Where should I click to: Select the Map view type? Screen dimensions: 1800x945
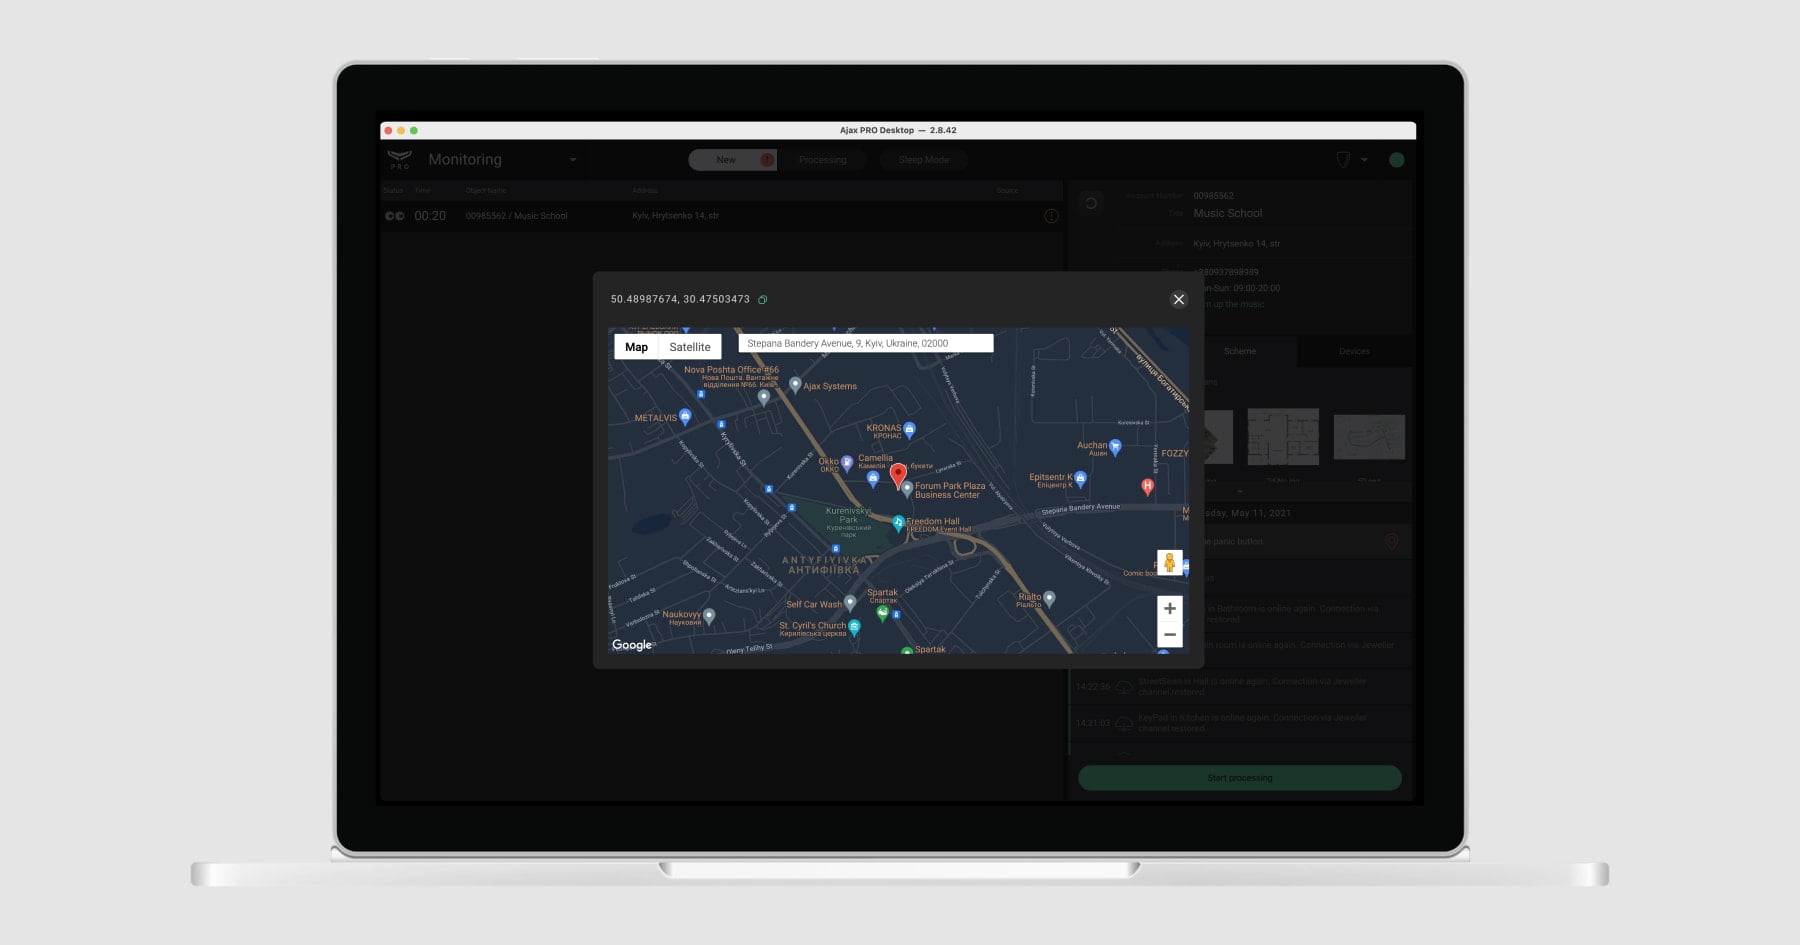click(x=636, y=347)
